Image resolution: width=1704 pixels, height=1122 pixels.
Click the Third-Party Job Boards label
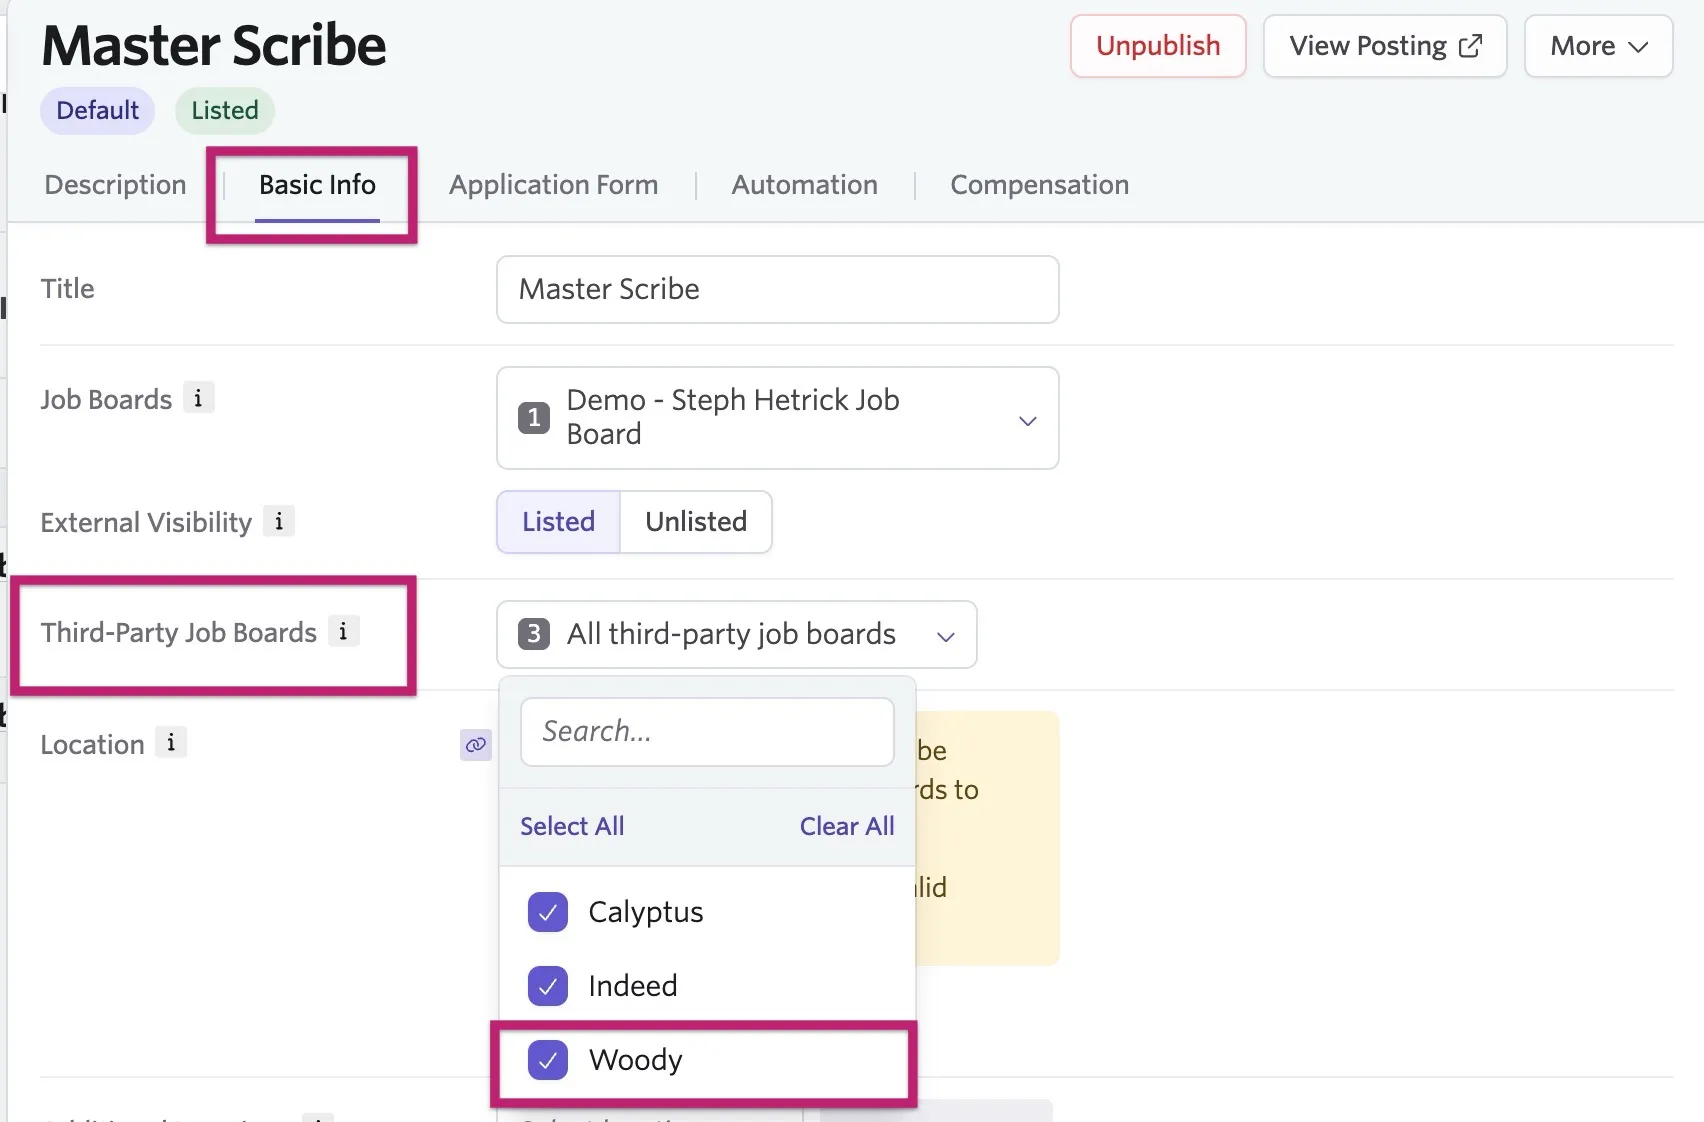pos(178,632)
